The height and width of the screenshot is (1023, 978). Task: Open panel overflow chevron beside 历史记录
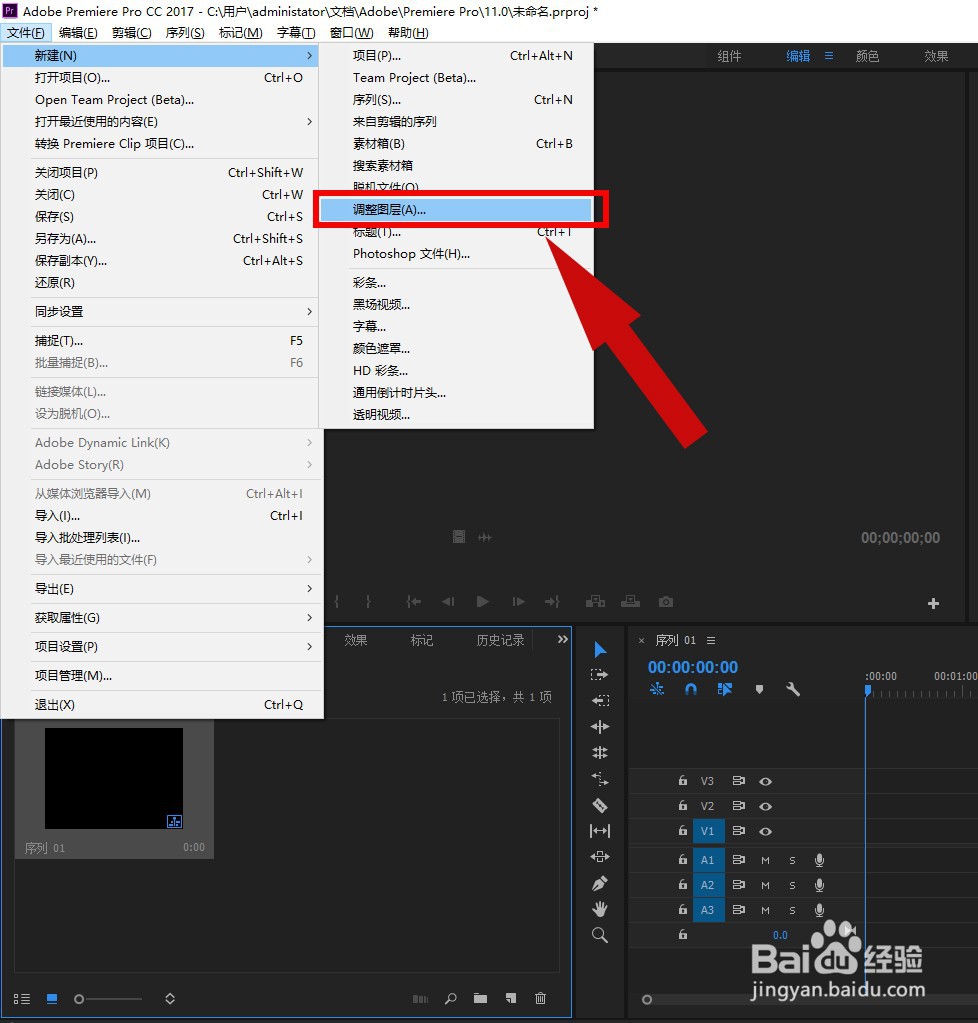pos(562,639)
